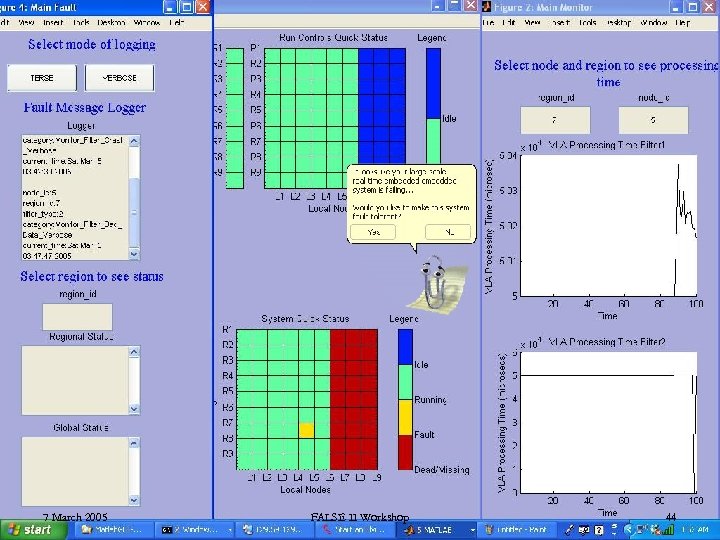This screenshot has height=540, width=720.
Task: Click inside the Regional Status list box
Action: tap(75, 380)
